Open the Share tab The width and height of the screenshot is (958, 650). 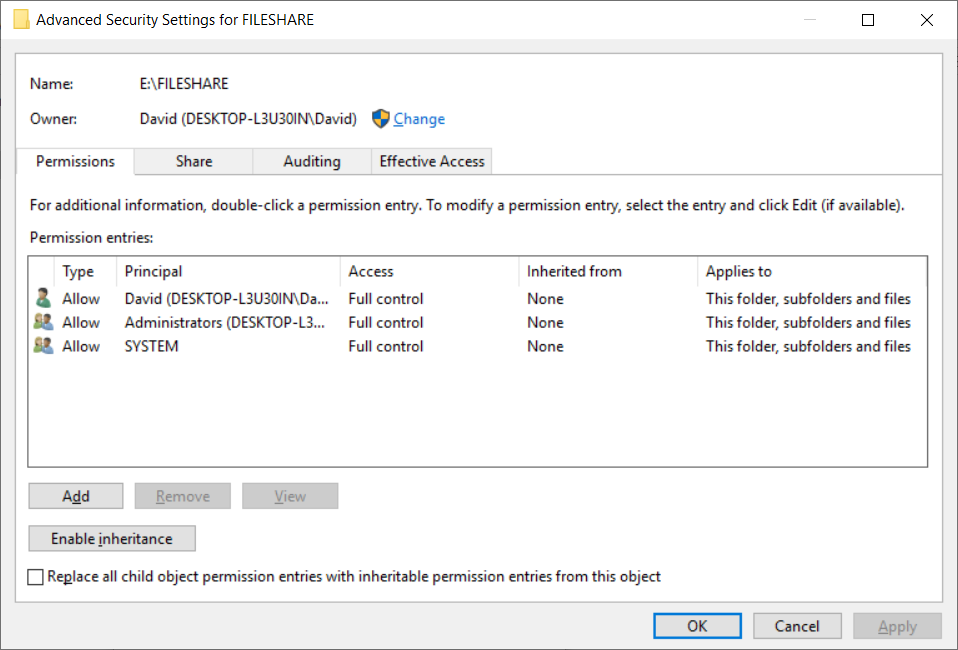194,161
